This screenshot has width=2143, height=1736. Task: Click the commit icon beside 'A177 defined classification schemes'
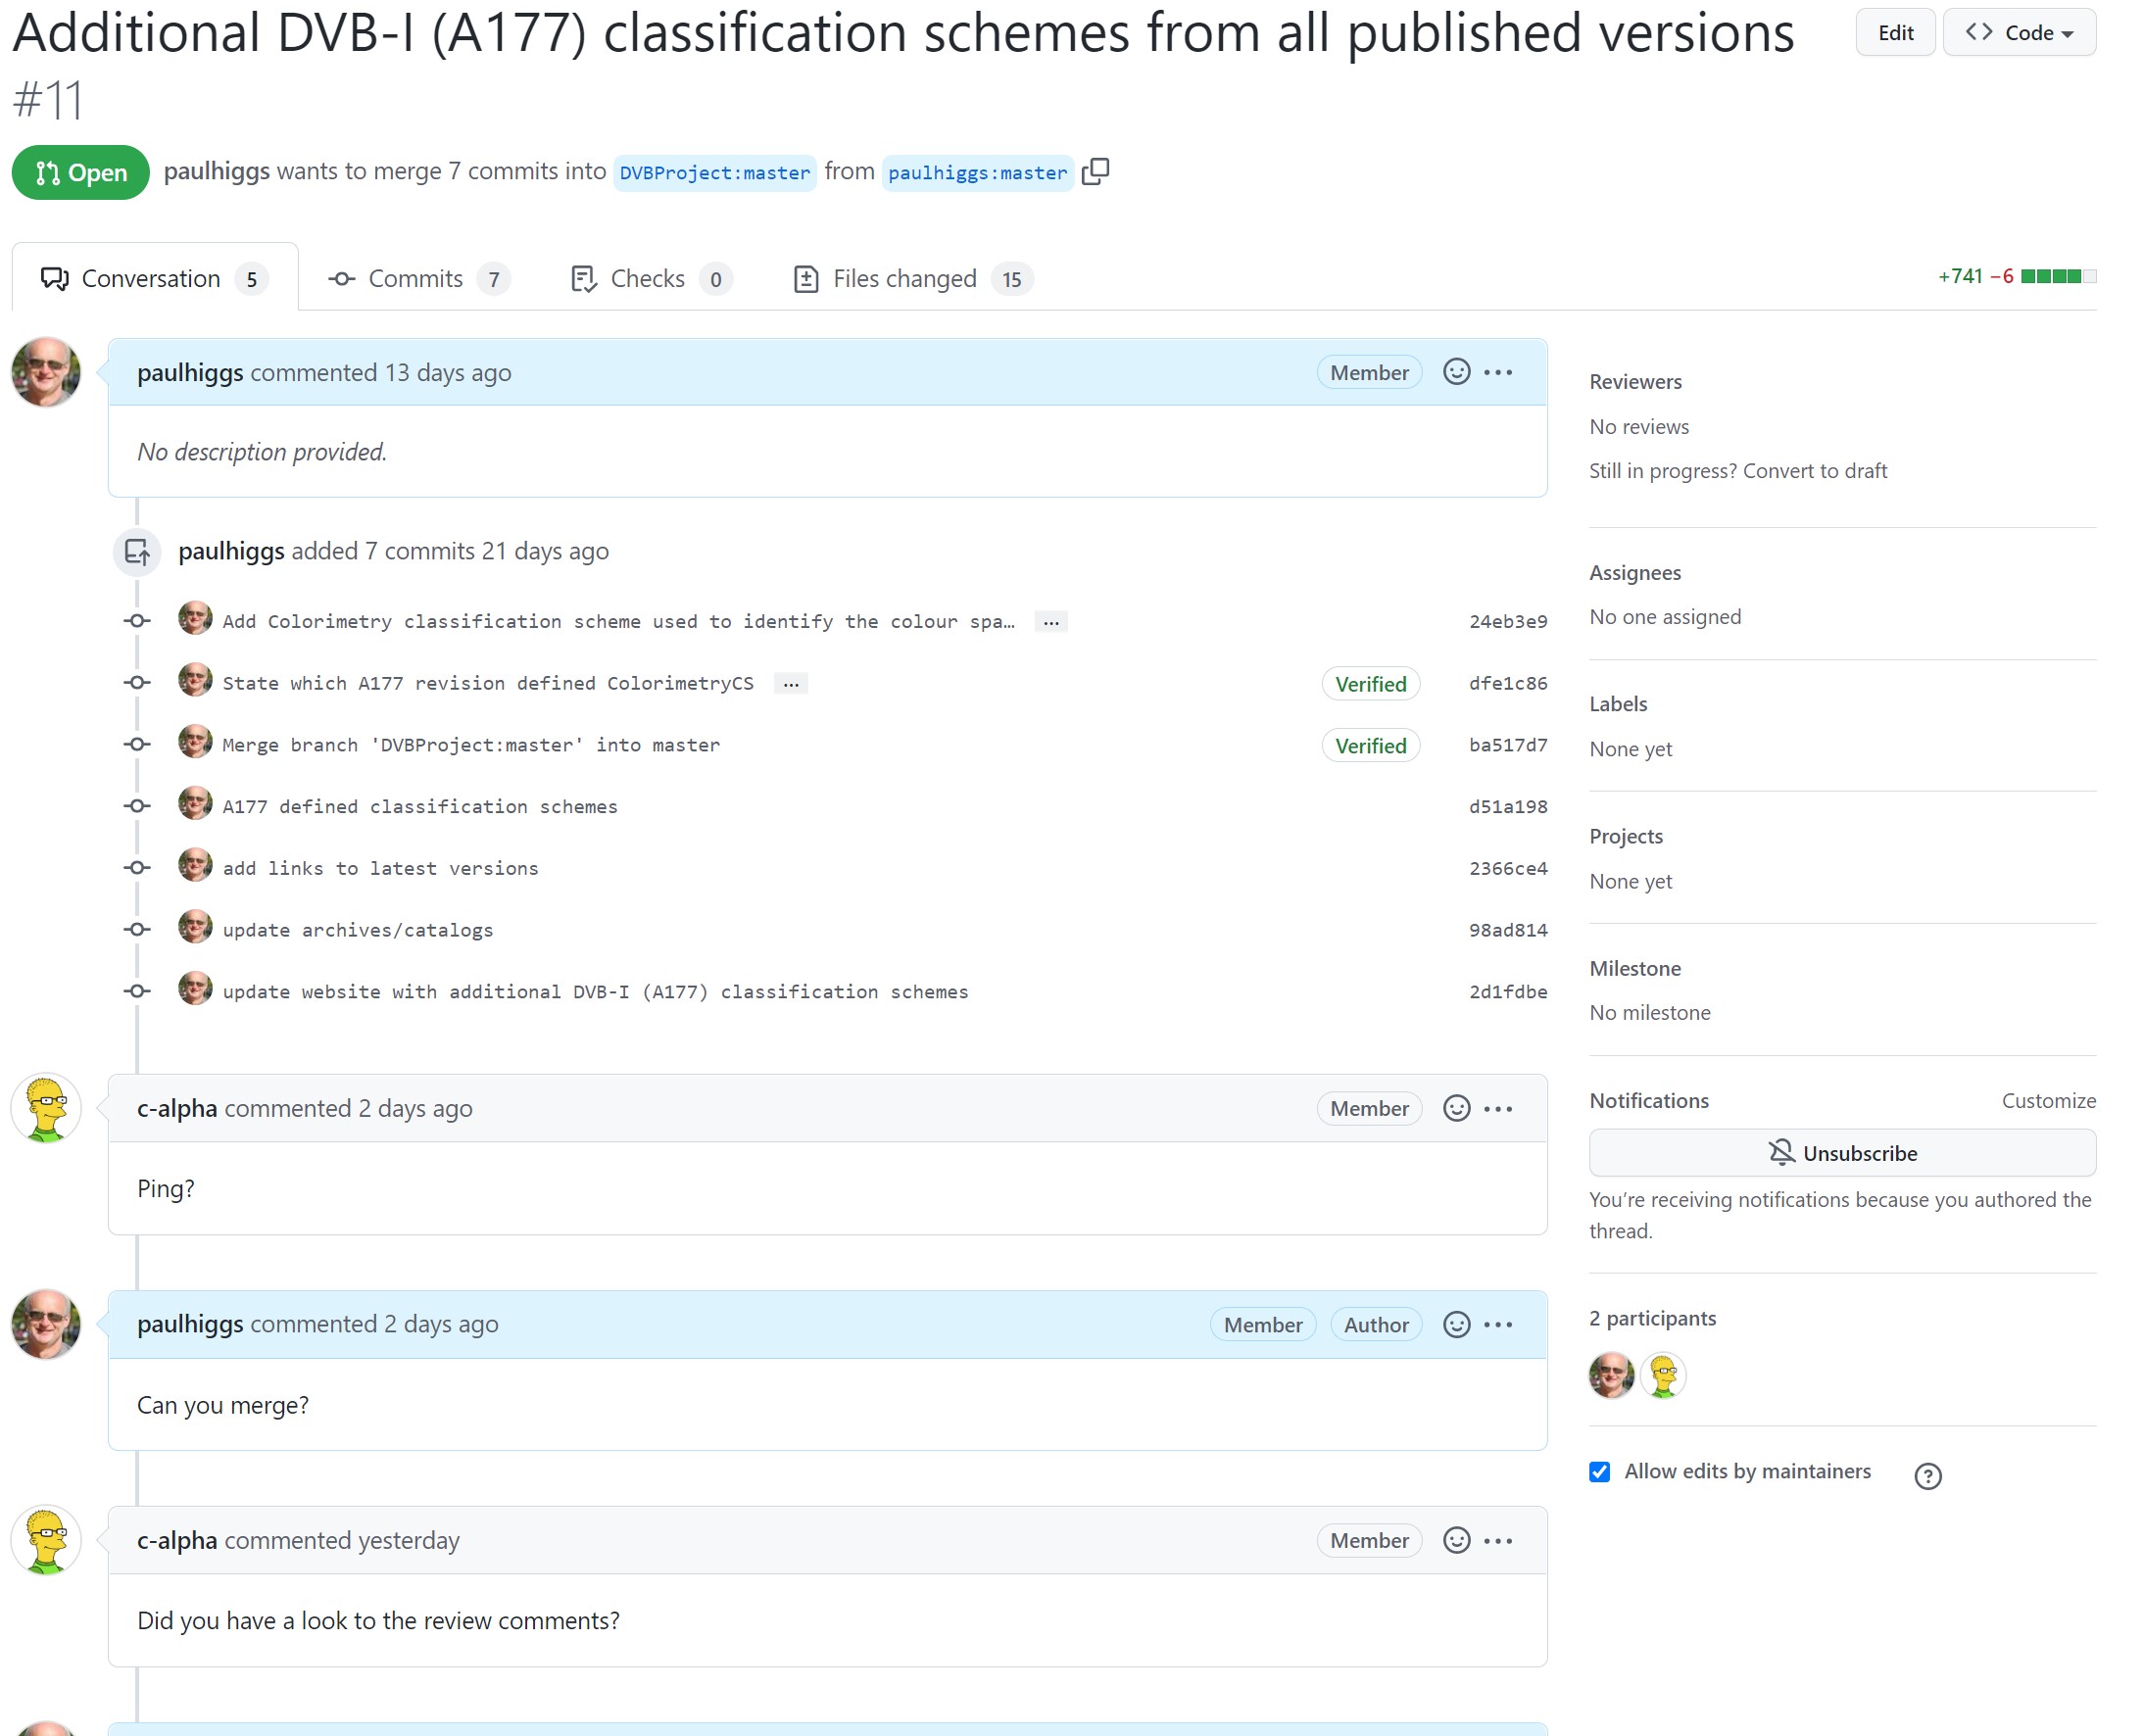pyautogui.click(x=137, y=805)
